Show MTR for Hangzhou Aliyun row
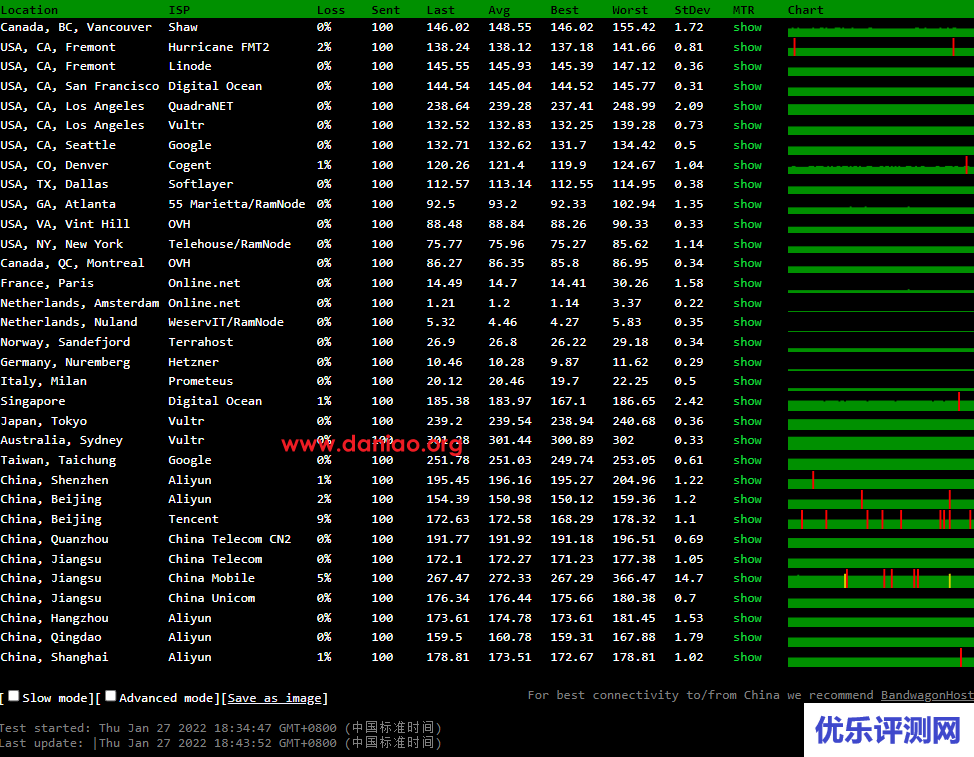Viewport: 974px width, 757px height. pyautogui.click(x=747, y=618)
